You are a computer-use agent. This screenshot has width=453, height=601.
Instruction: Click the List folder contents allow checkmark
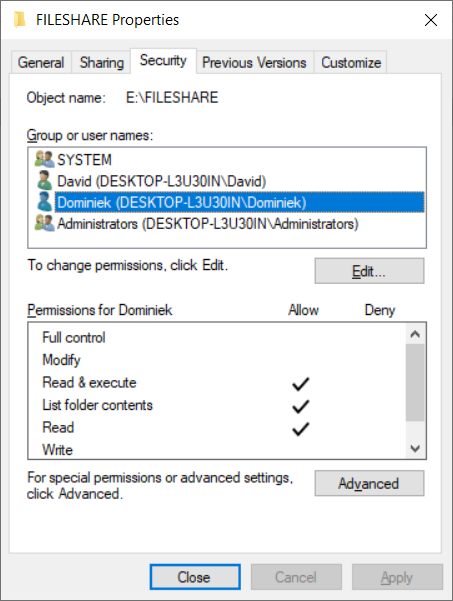click(300, 406)
